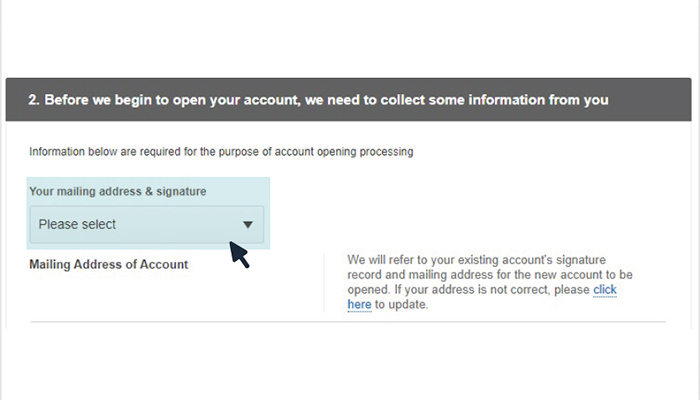Click "collect some information from you" header text

494,100
